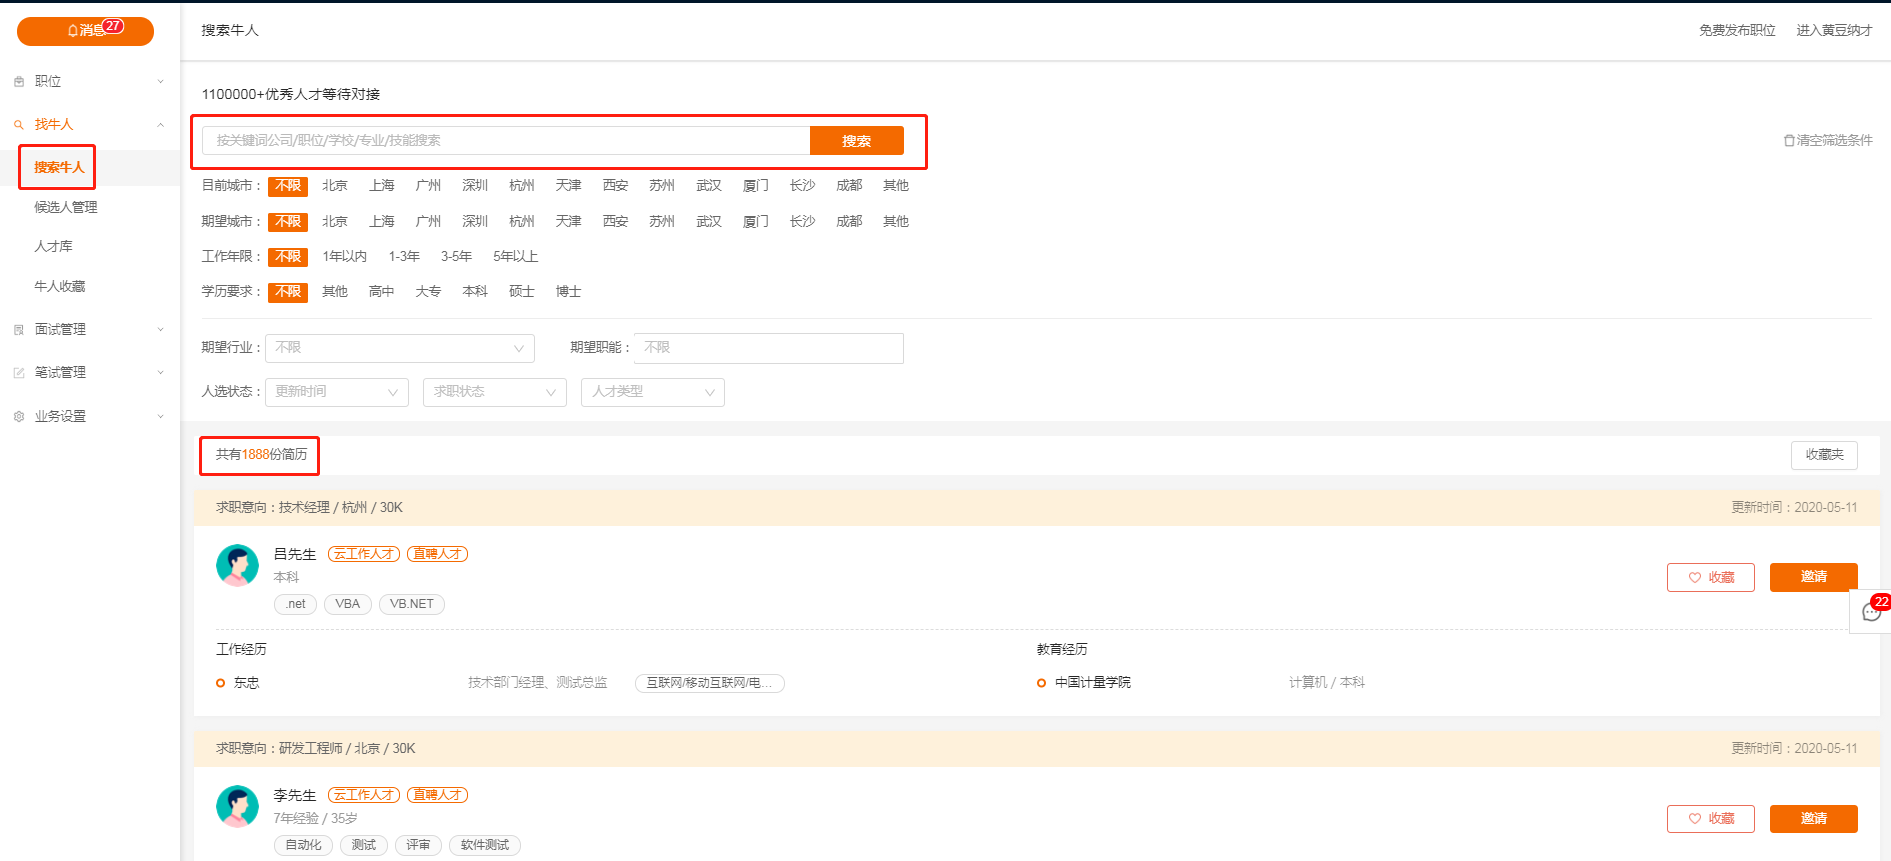Image resolution: width=1891 pixels, height=861 pixels.
Task: Click the 自动化 skill tag
Action: (304, 845)
